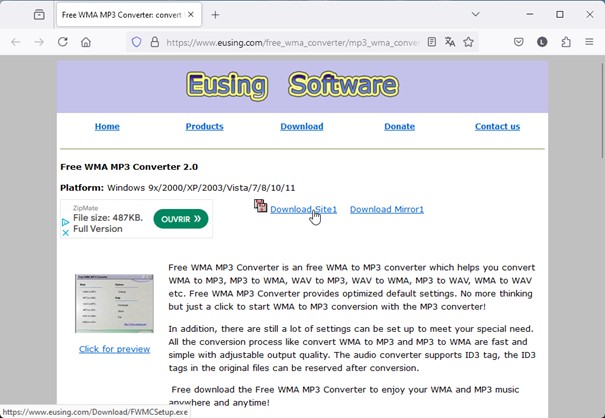Show tracking protection shield info

click(136, 42)
